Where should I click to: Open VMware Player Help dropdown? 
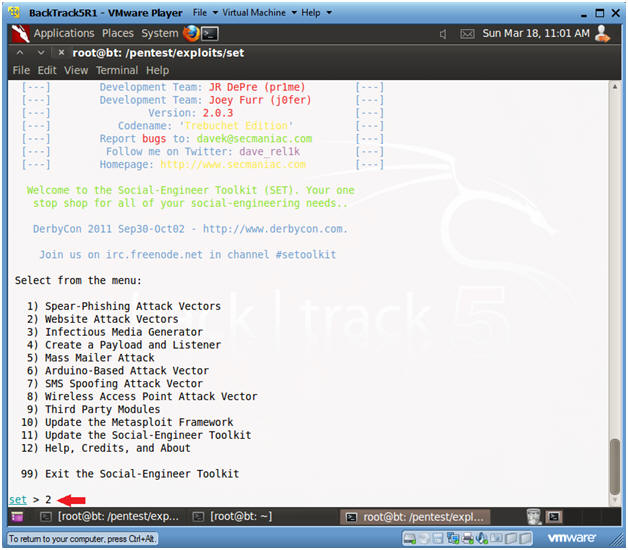pyautogui.click(x=316, y=13)
